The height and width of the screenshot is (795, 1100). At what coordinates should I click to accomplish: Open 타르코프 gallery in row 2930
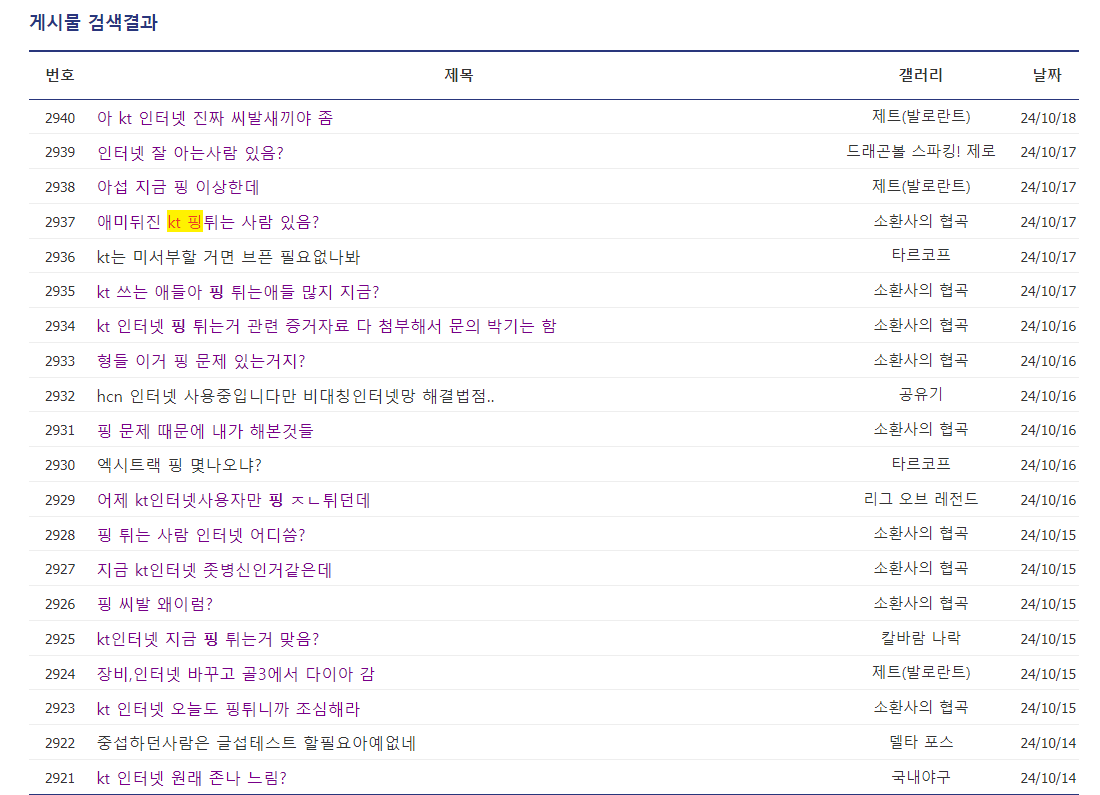tap(920, 463)
